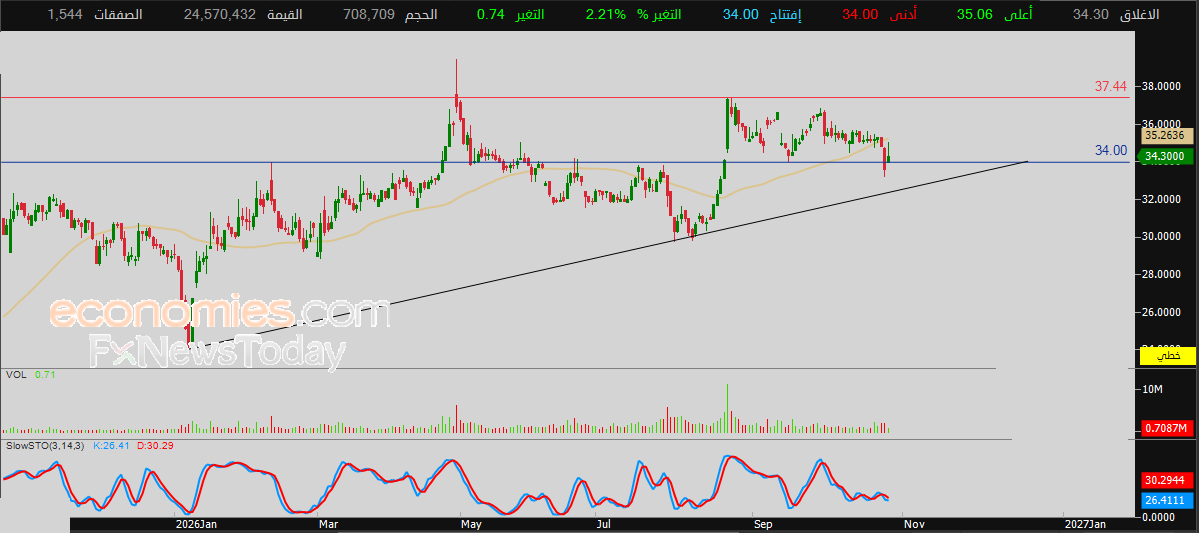Screen dimensions: 1199x533
Task: Click the 38.0000 price axis label
Action: 1160,87
